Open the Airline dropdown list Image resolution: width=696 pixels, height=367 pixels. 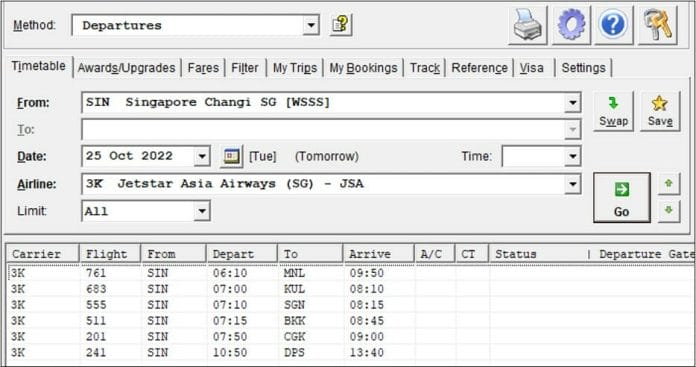573,184
